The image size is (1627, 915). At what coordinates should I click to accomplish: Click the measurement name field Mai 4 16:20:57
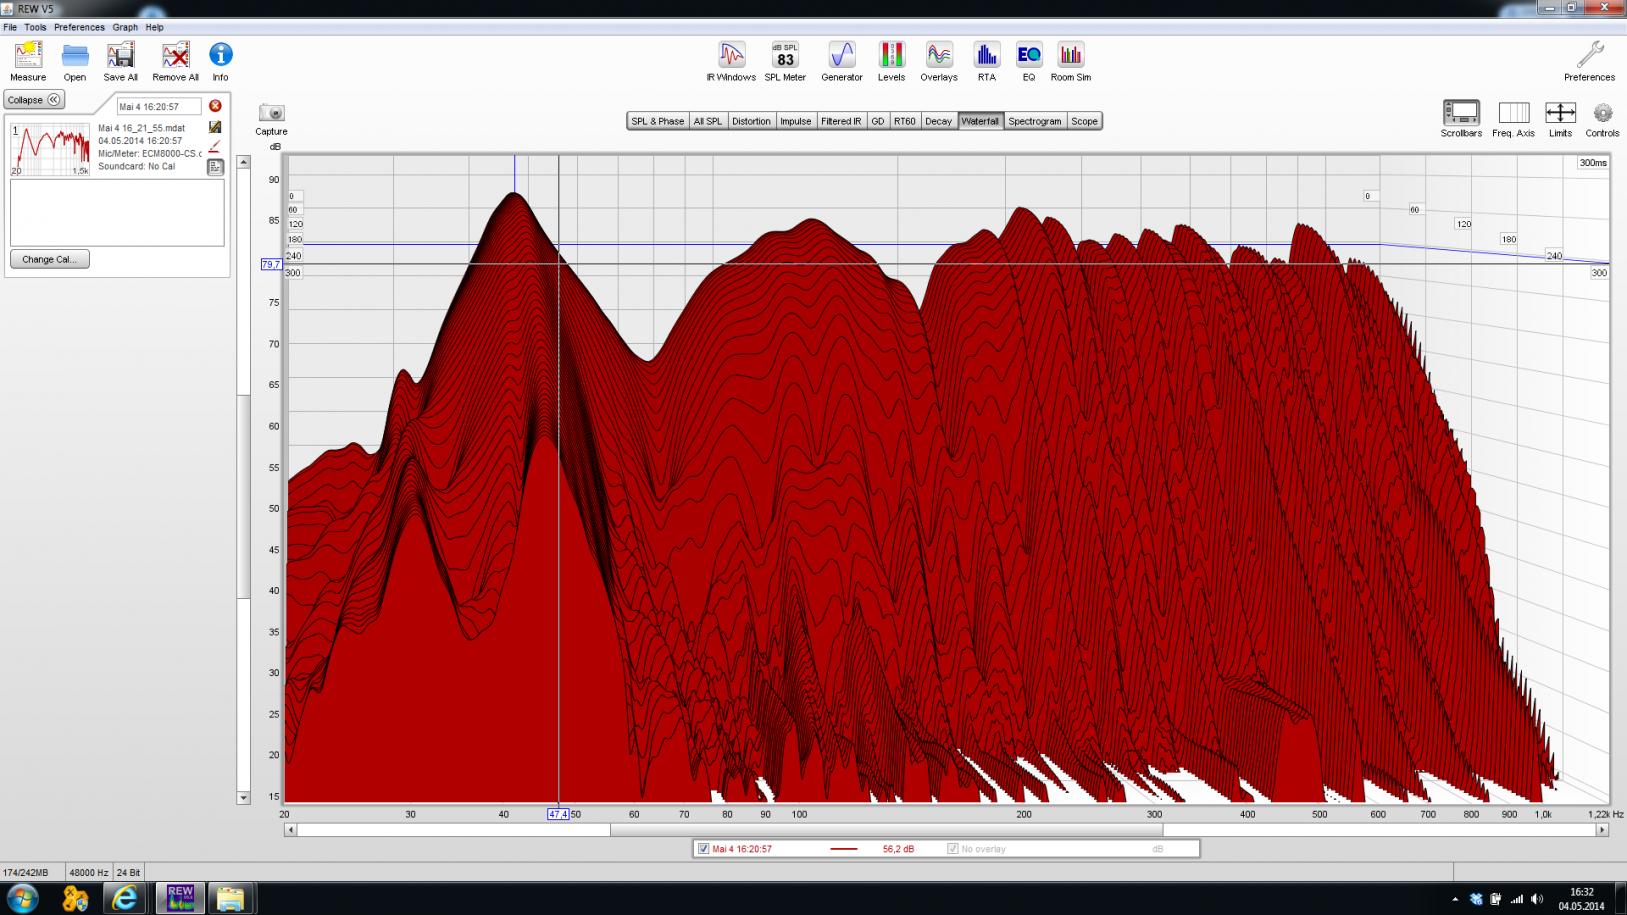159,106
